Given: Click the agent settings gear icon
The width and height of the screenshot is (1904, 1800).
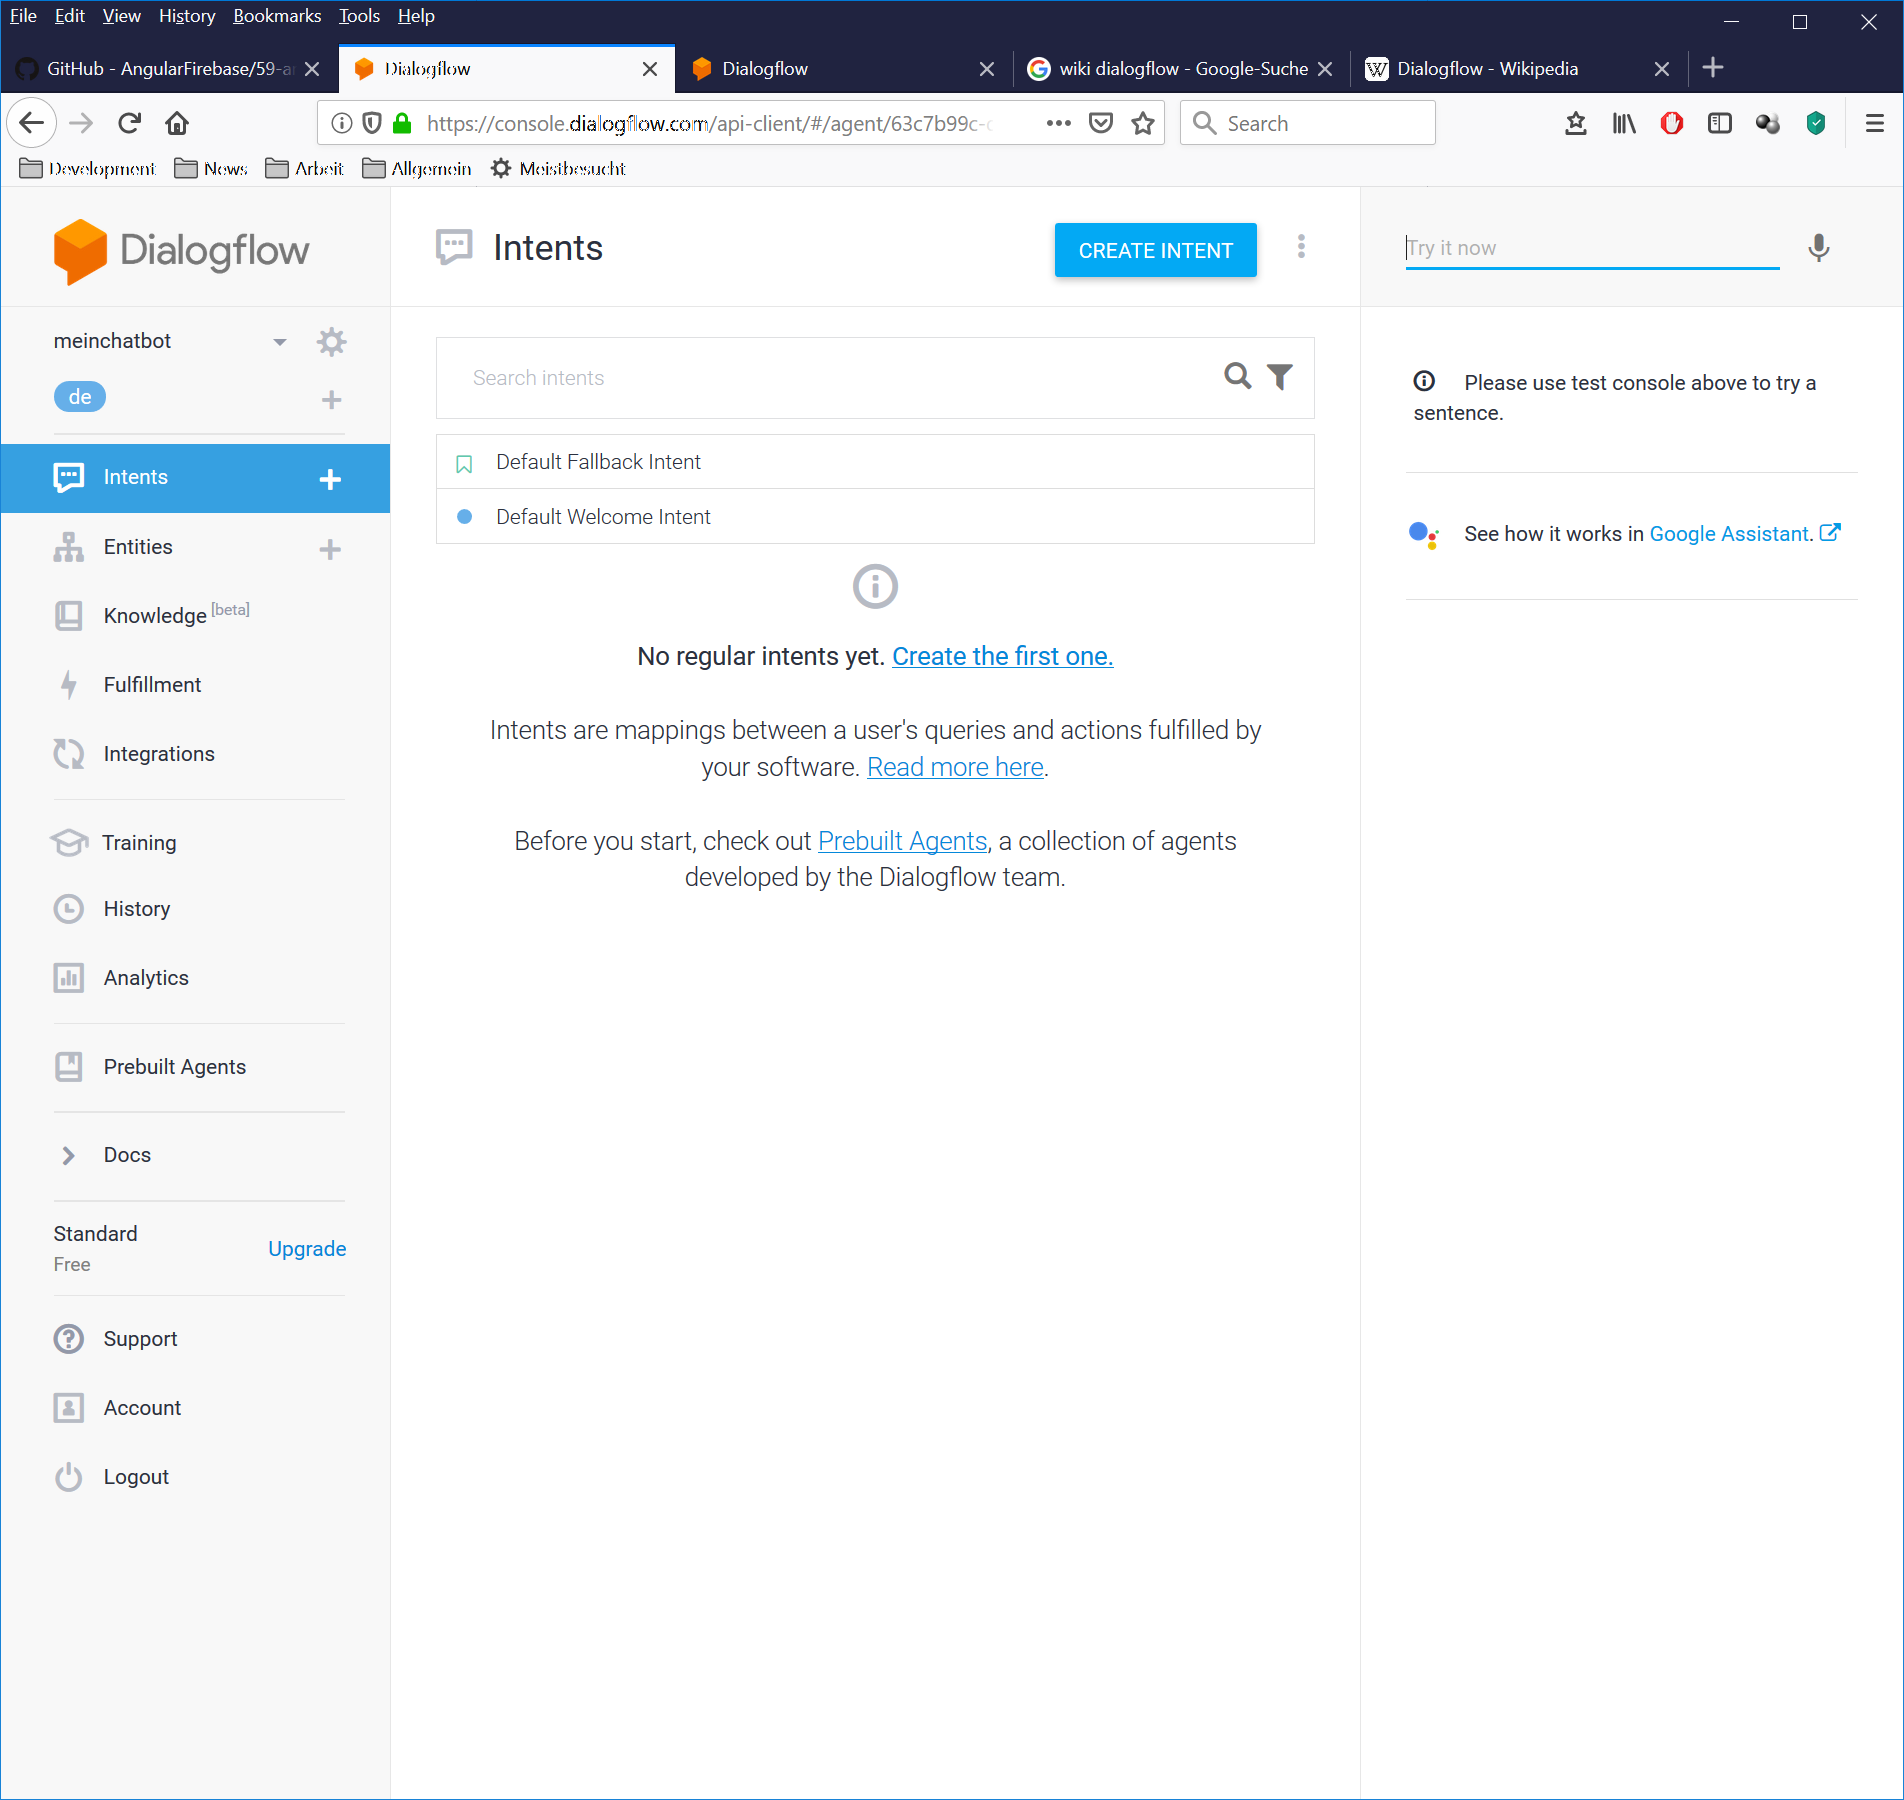Looking at the screenshot, I should click(x=331, y=342).
